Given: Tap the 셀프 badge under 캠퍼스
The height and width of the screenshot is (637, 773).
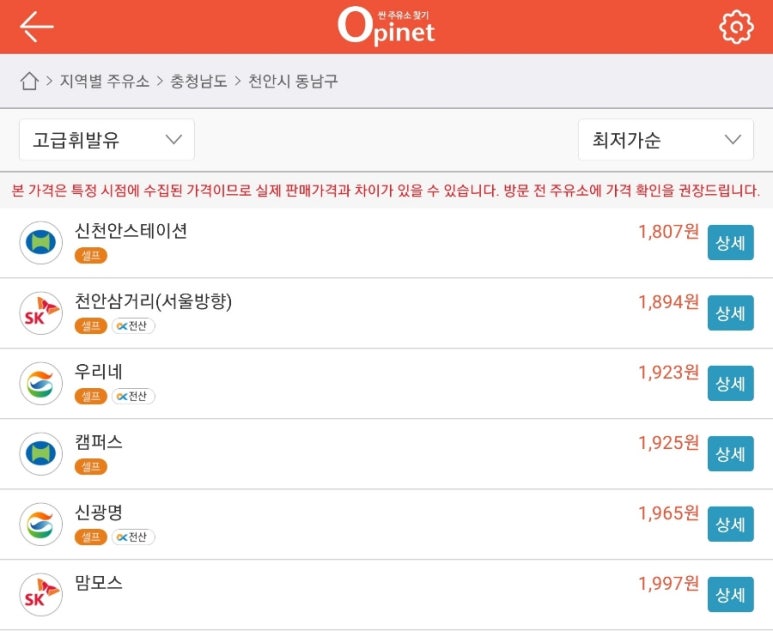Looking at the screenshot, I should 91,467.
